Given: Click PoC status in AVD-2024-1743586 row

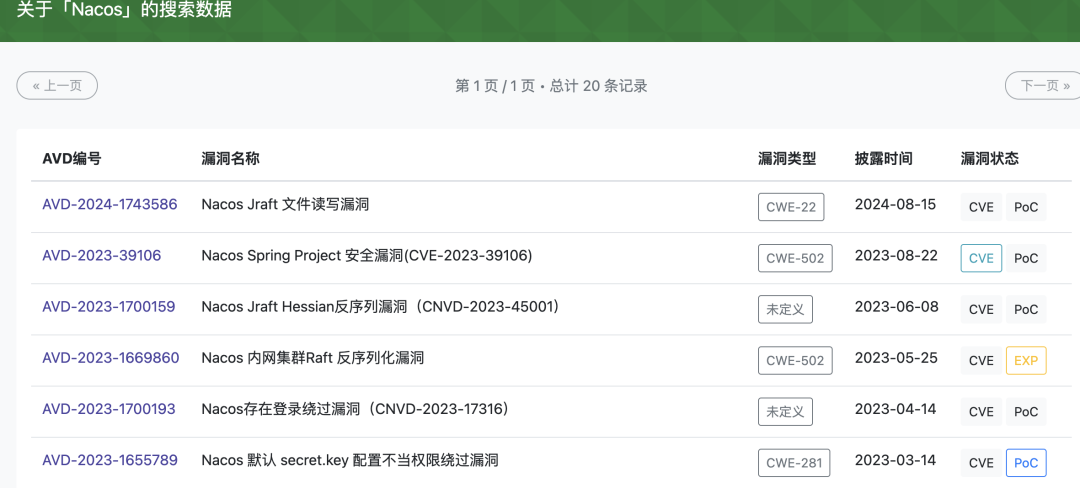Looking at the screenshot, I should [1026, 207].
